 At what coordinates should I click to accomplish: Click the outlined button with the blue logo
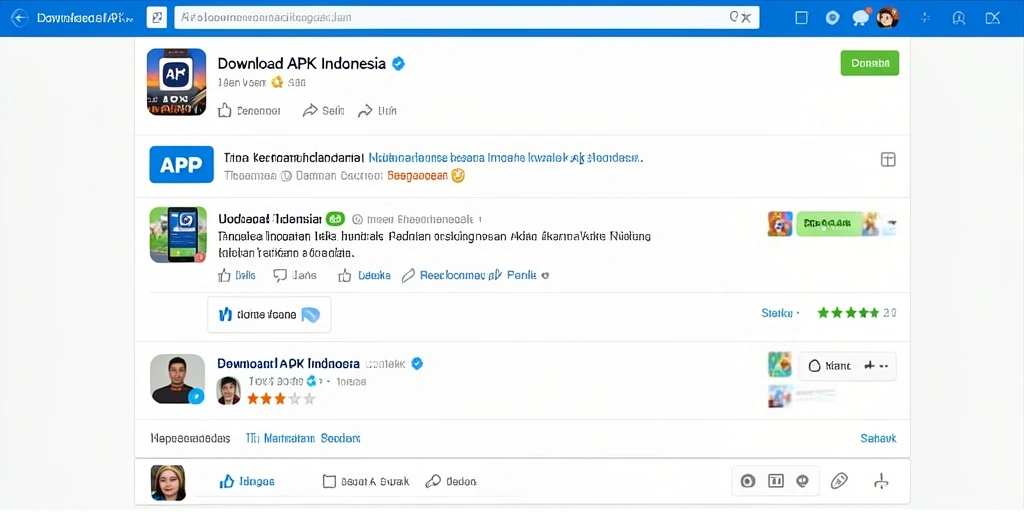(x=269, y=315)
